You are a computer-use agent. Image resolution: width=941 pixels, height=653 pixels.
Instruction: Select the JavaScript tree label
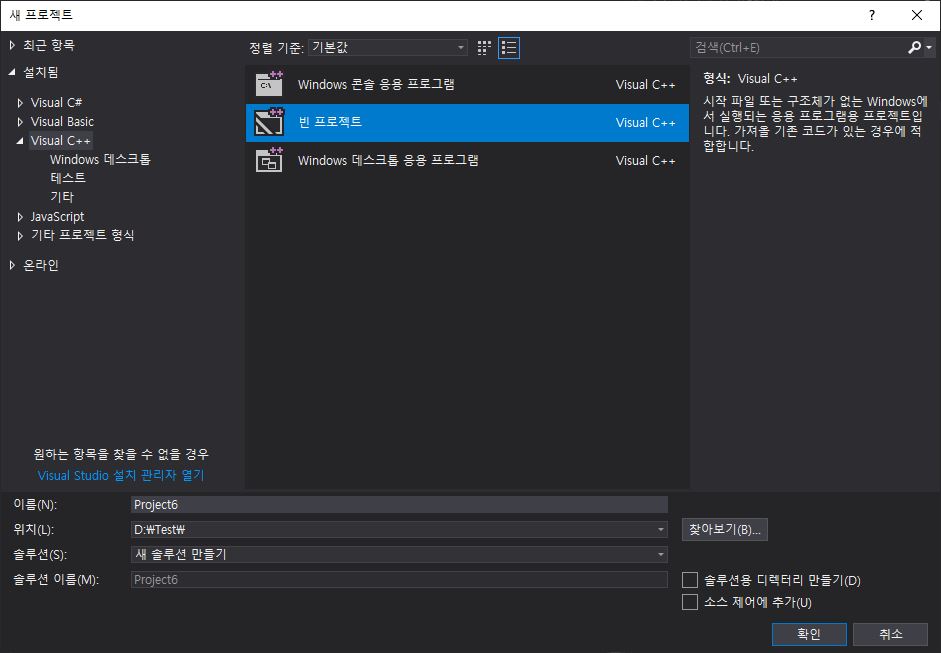(x=58, y=216)
